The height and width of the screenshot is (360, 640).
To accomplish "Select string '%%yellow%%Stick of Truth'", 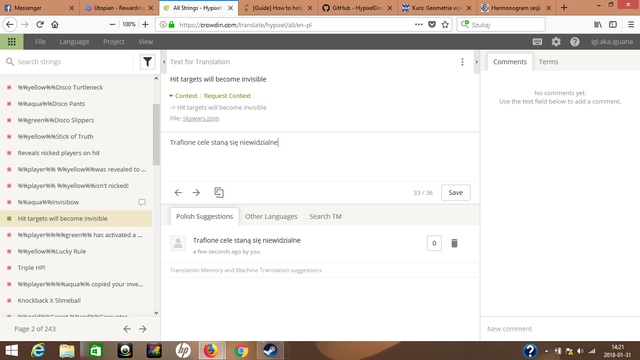I will [76, 136].
